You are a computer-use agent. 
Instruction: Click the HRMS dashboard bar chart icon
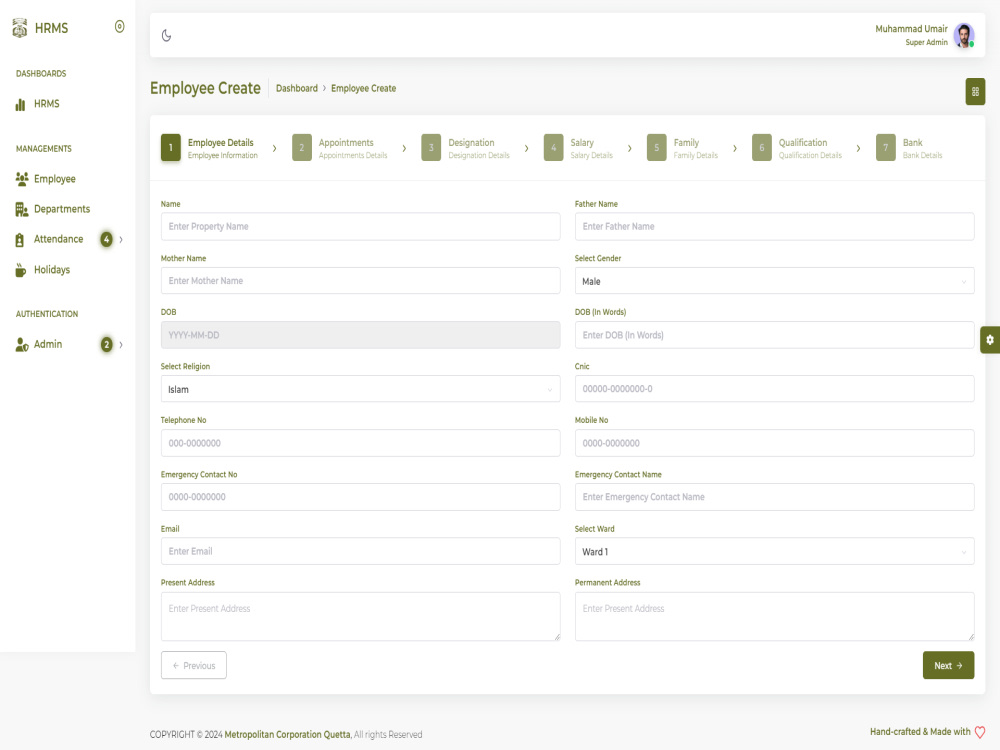pos(20,104)
